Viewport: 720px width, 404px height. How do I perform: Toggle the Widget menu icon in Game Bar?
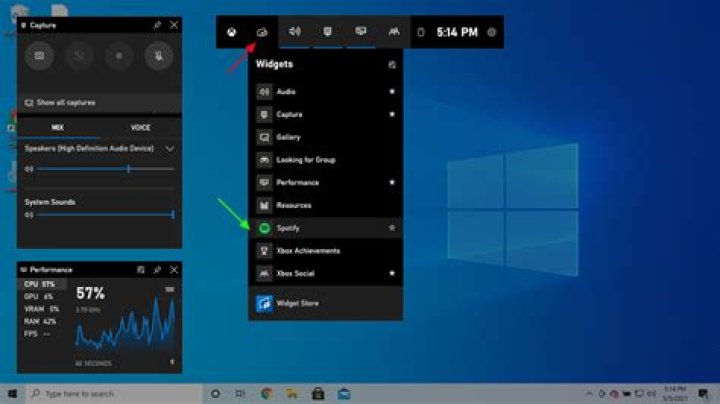point(262,32)
